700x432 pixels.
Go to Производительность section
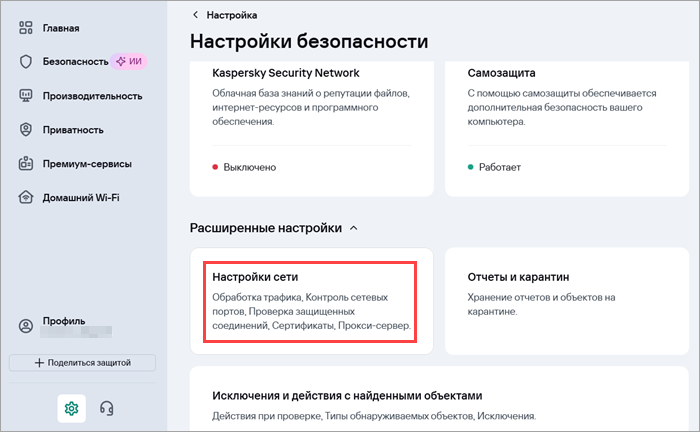point(92,96)
